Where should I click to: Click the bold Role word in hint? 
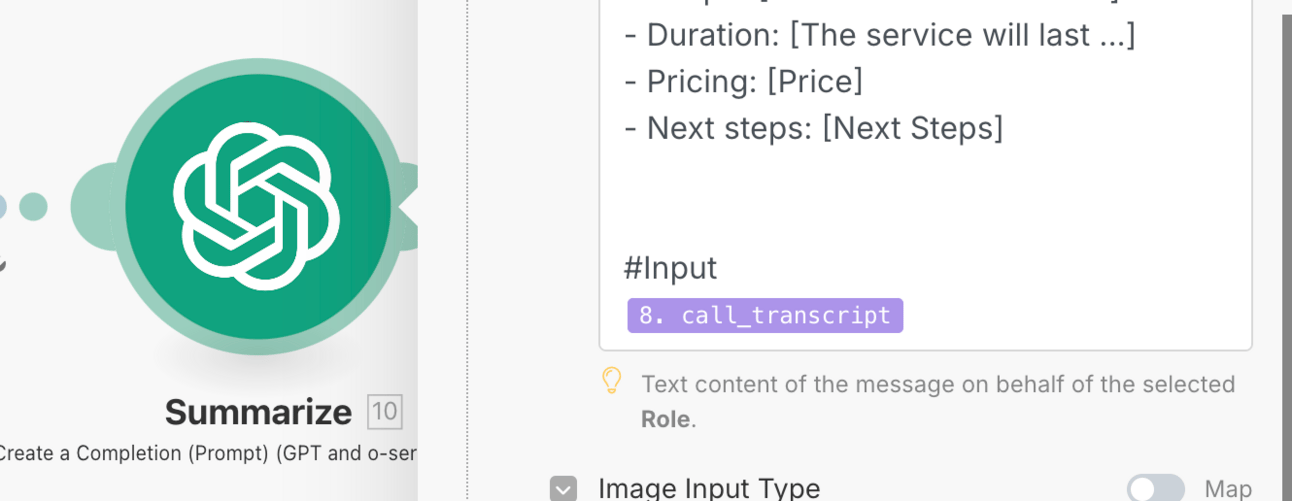[x=665, y=419]
